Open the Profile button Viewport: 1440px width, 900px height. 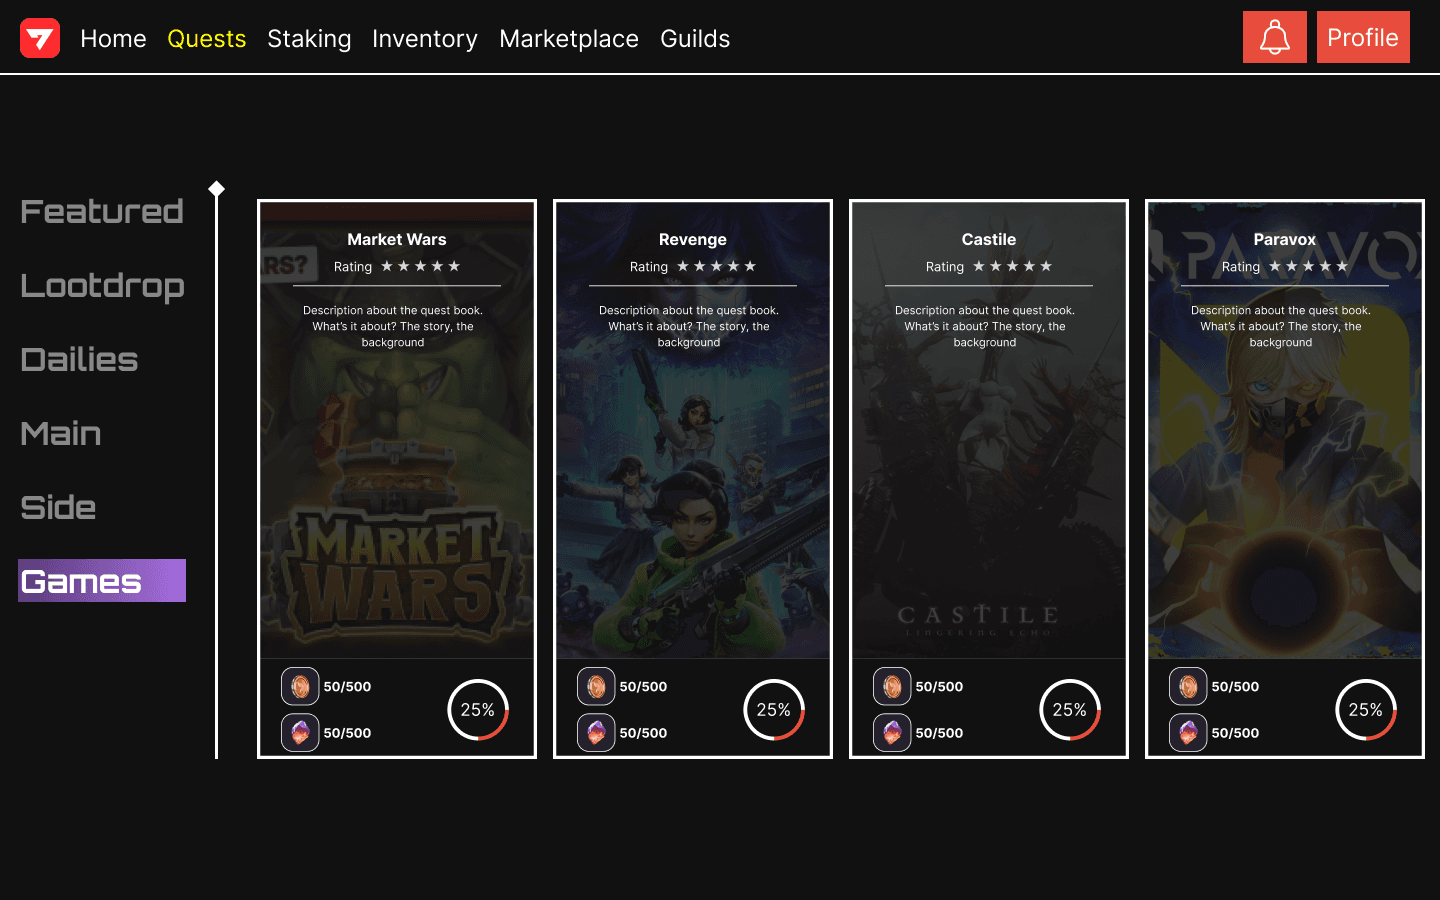[x=1363, y=37]
